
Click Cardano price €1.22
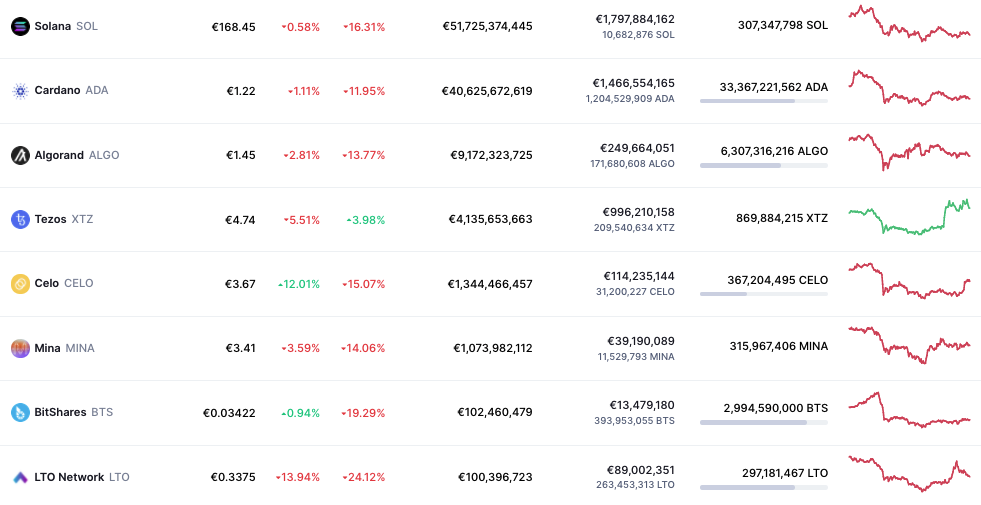pyautogui.click(x=241, y=91)
